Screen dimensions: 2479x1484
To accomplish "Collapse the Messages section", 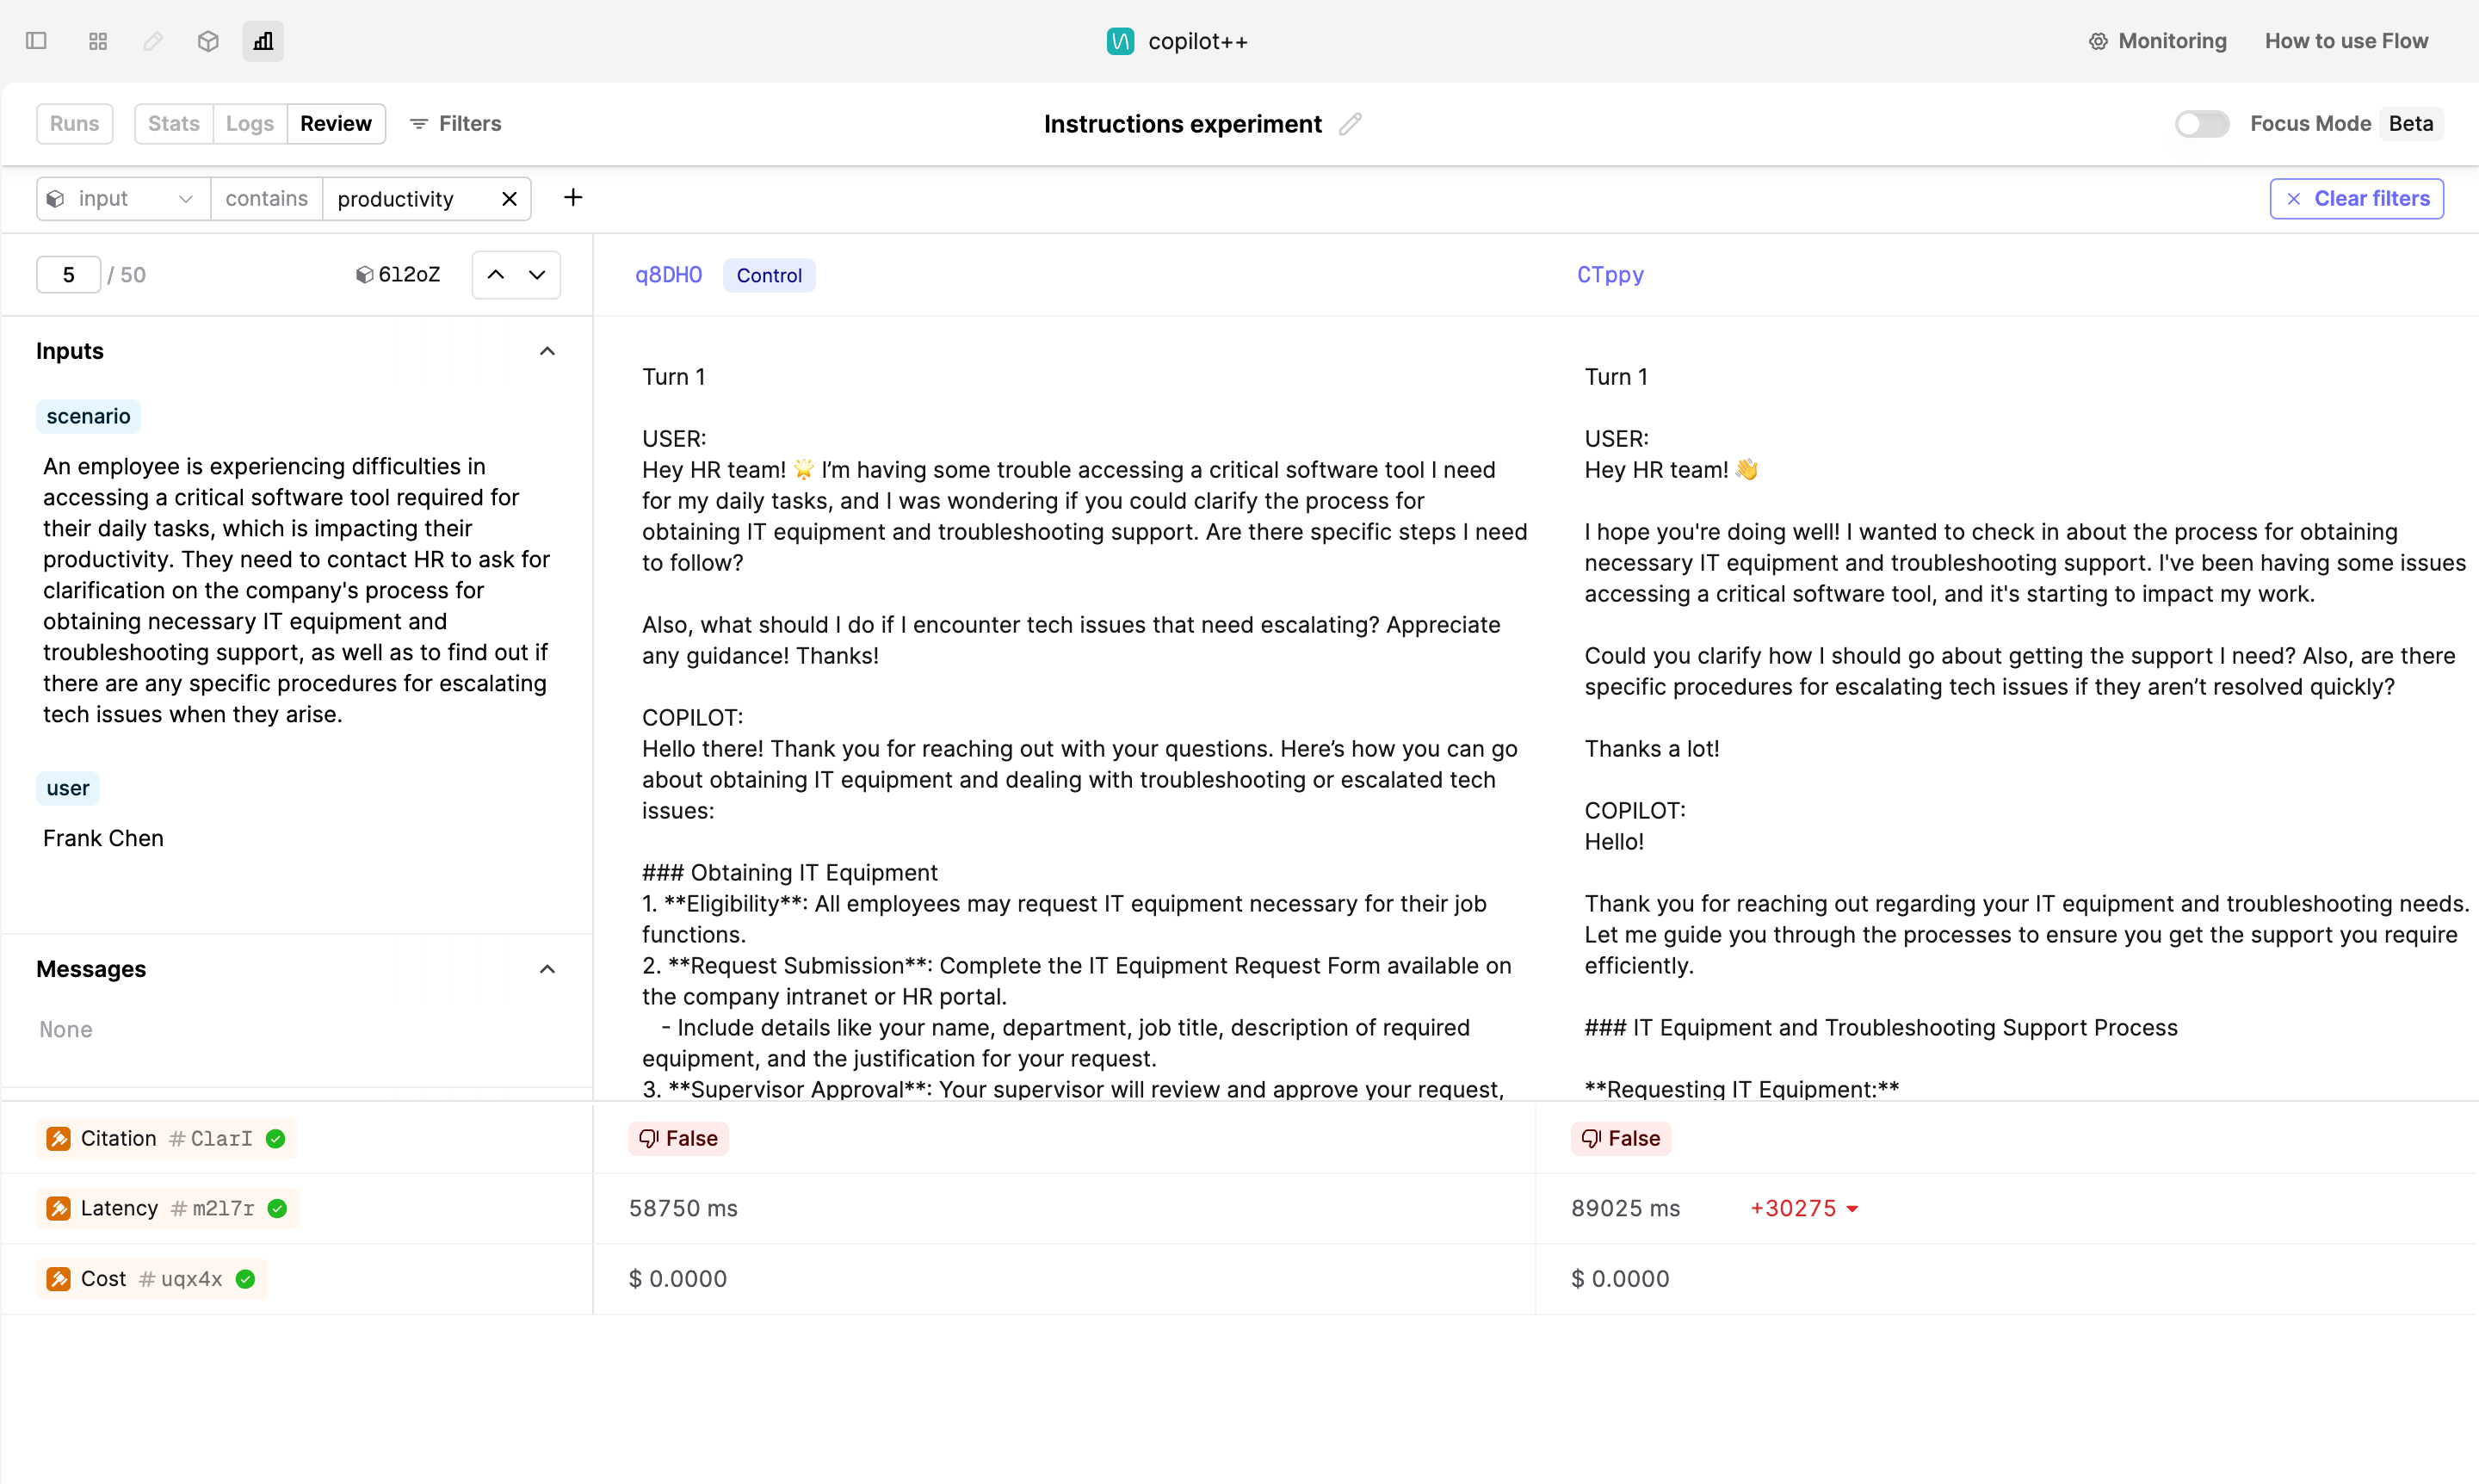I will click(547, 969).
